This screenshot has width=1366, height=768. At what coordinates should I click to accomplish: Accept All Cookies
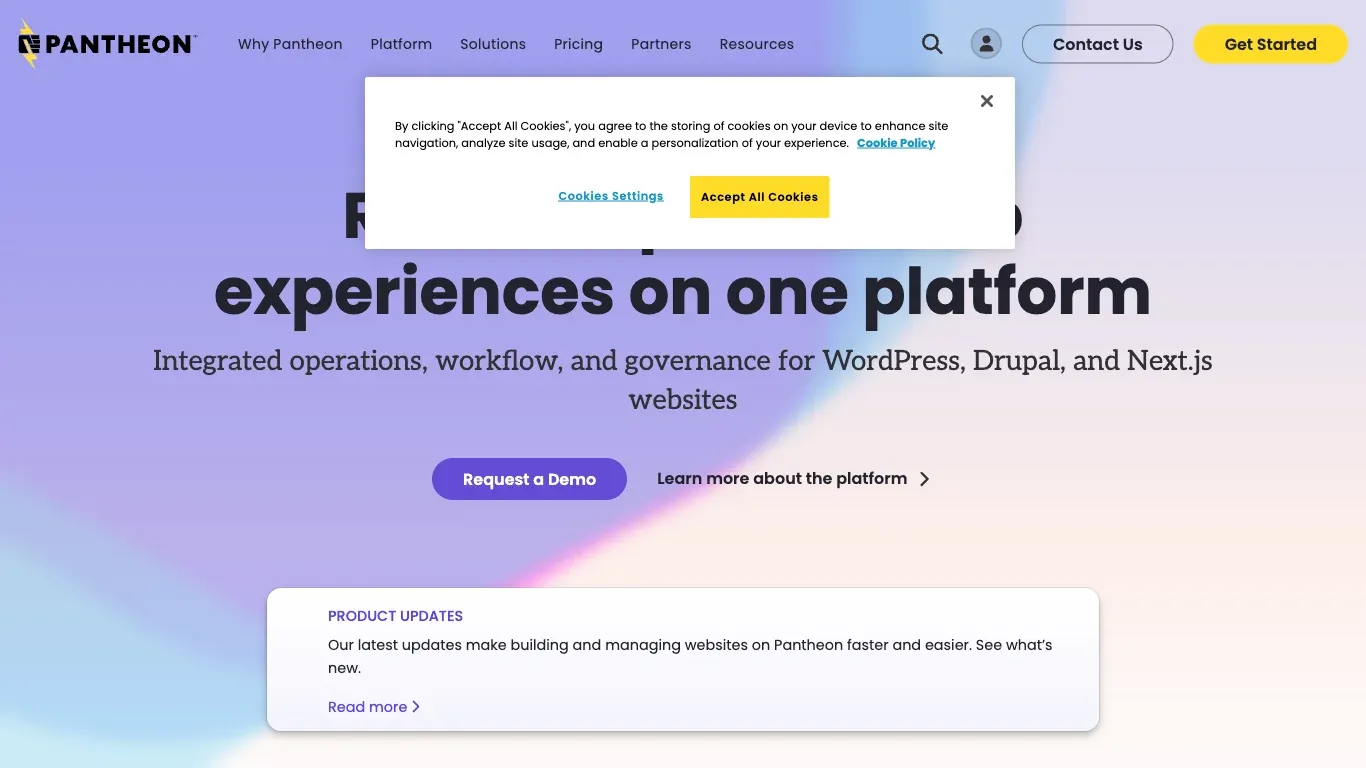[759, 197]
